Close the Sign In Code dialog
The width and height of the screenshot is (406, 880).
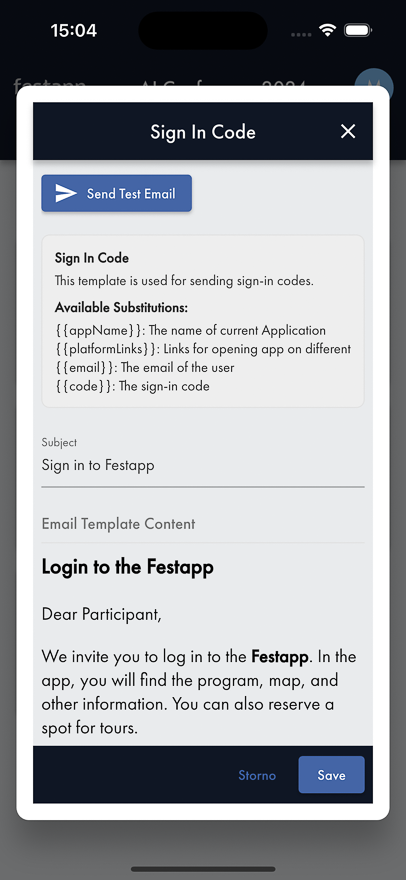[348, 131]
